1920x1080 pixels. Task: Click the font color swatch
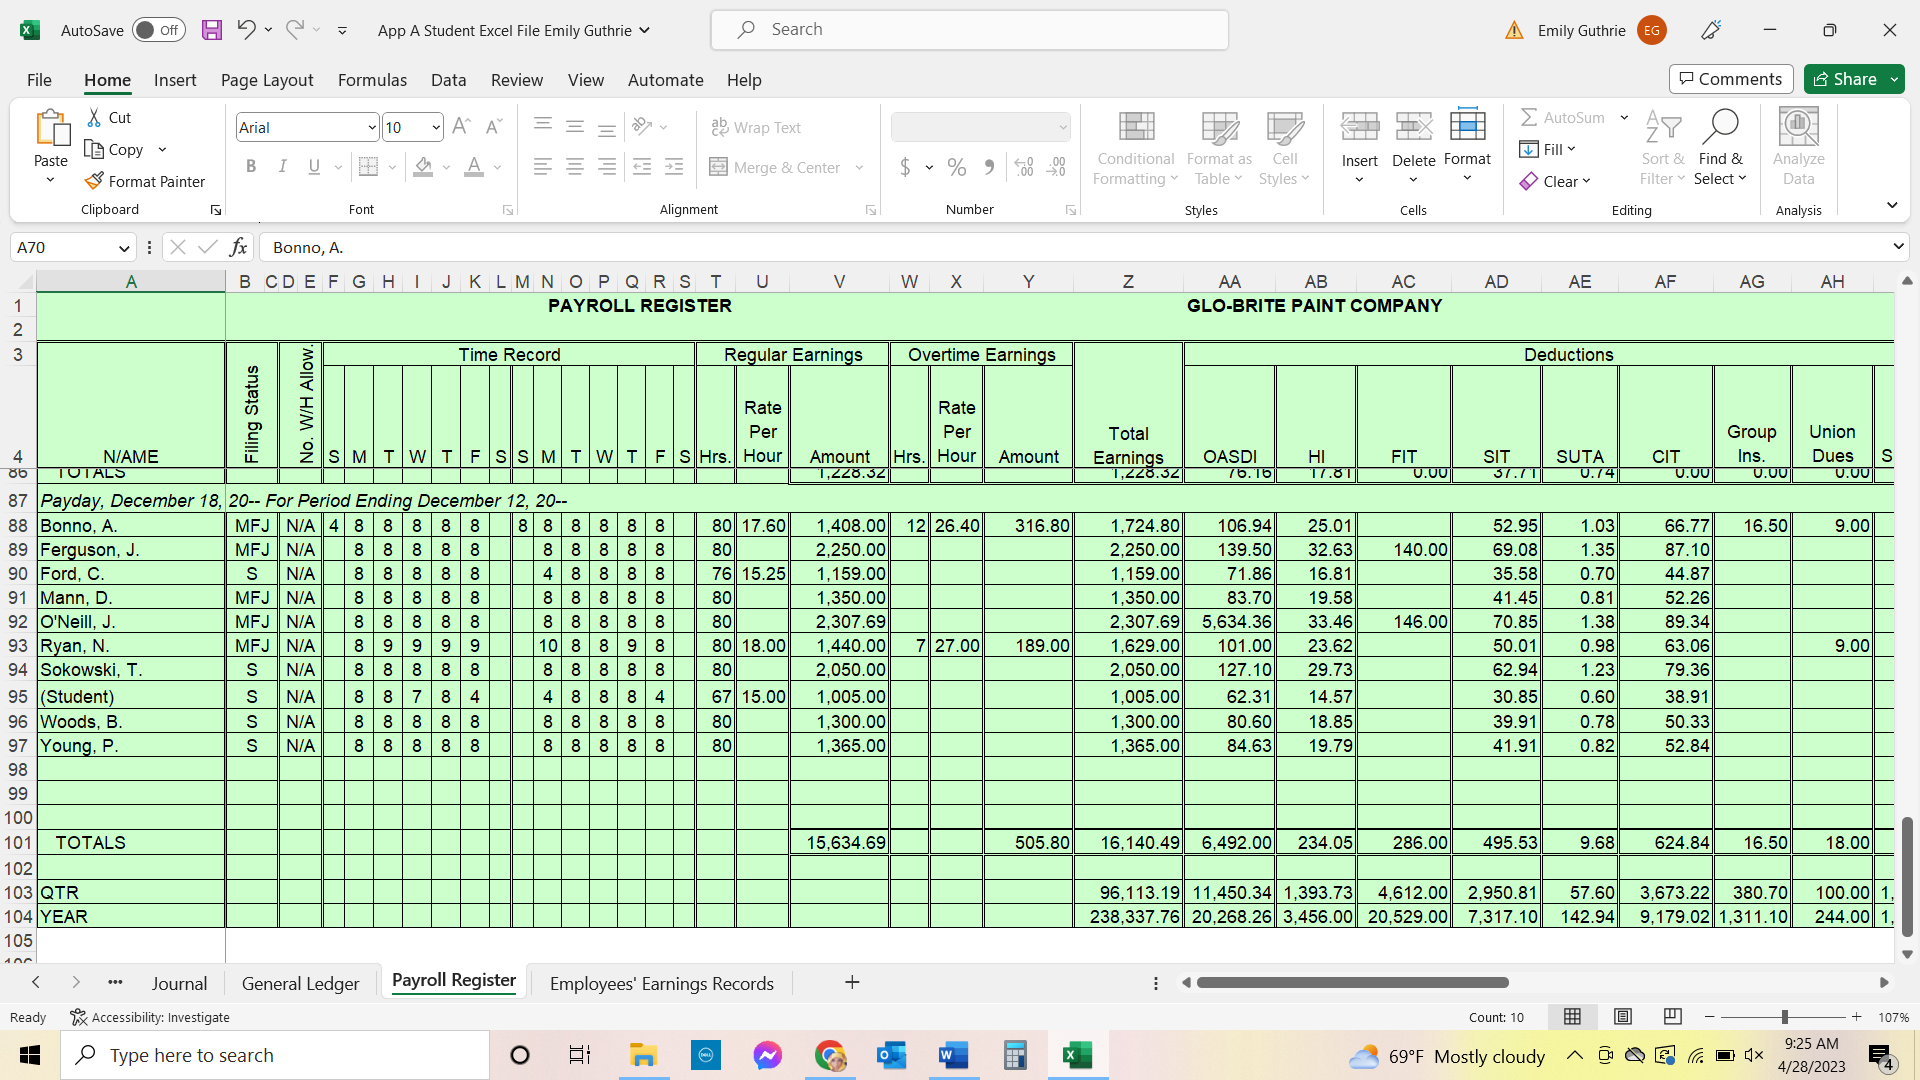click(x=474, y=167)
